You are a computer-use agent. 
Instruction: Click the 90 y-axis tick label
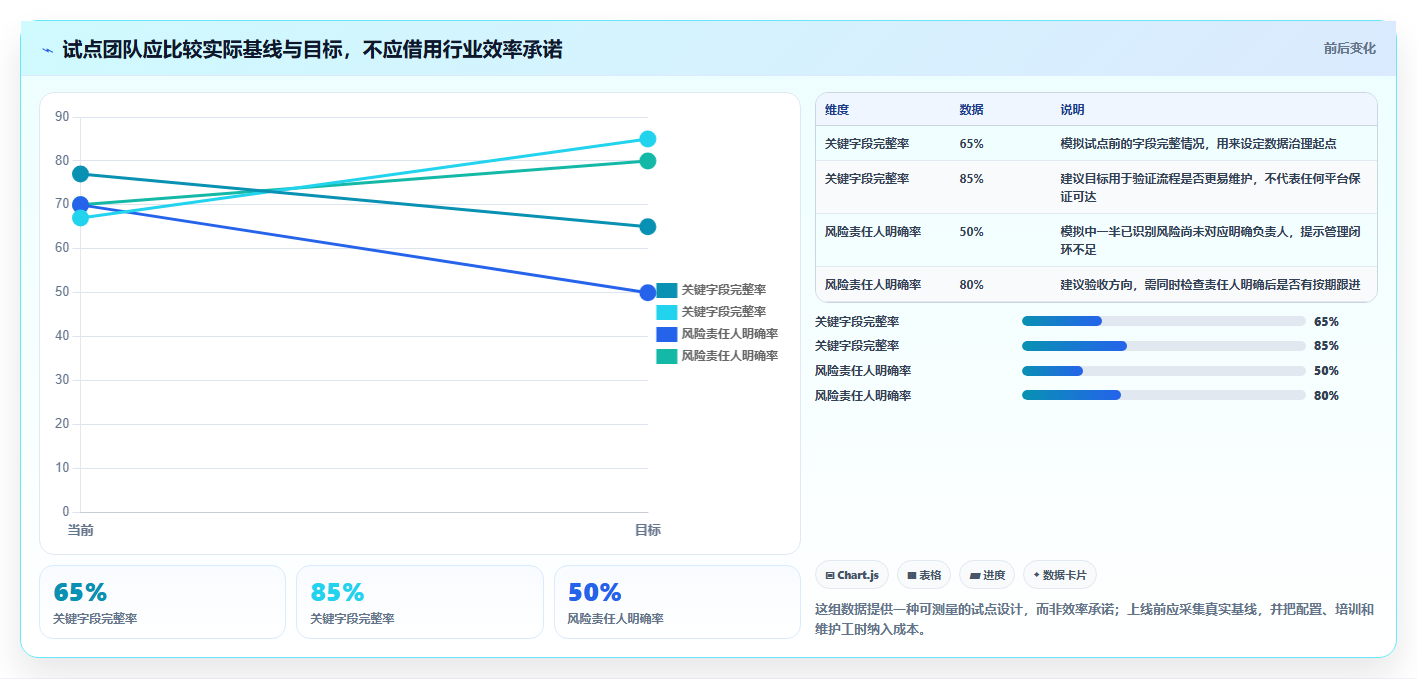tap(62, 117)
